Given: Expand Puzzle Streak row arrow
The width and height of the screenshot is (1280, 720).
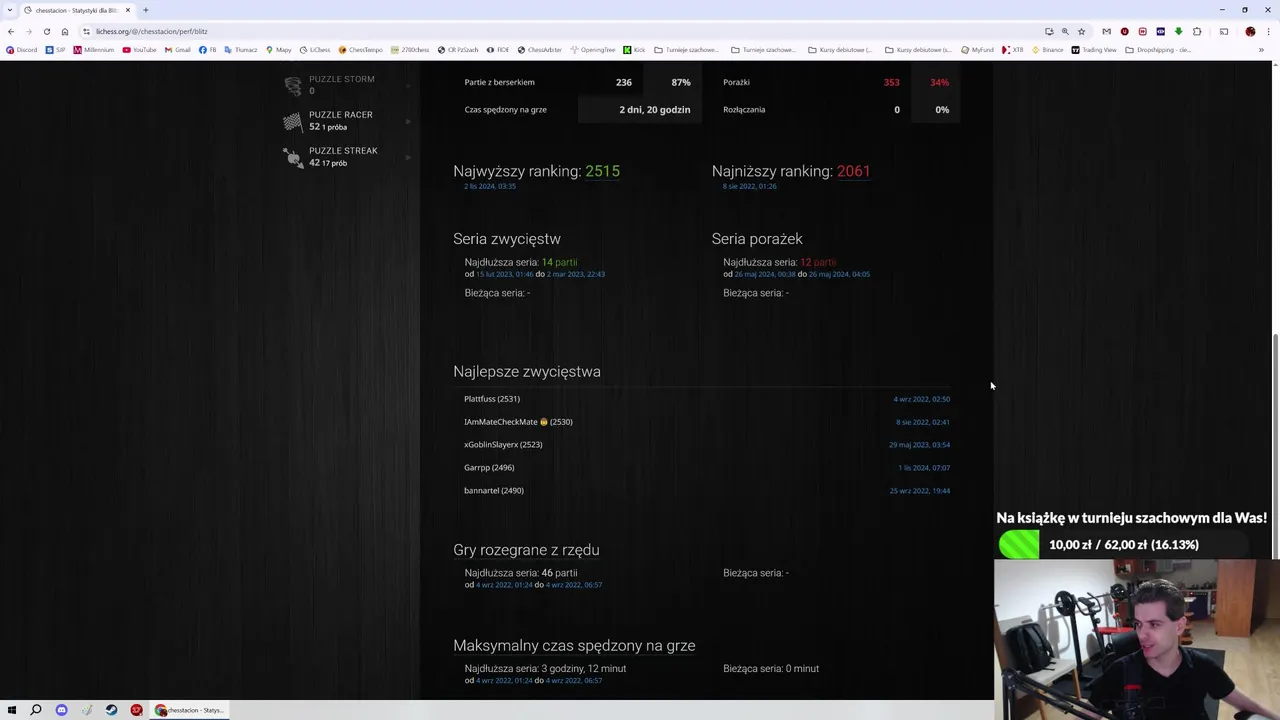Looking at the screenshot, I should (x=408, y=157).
